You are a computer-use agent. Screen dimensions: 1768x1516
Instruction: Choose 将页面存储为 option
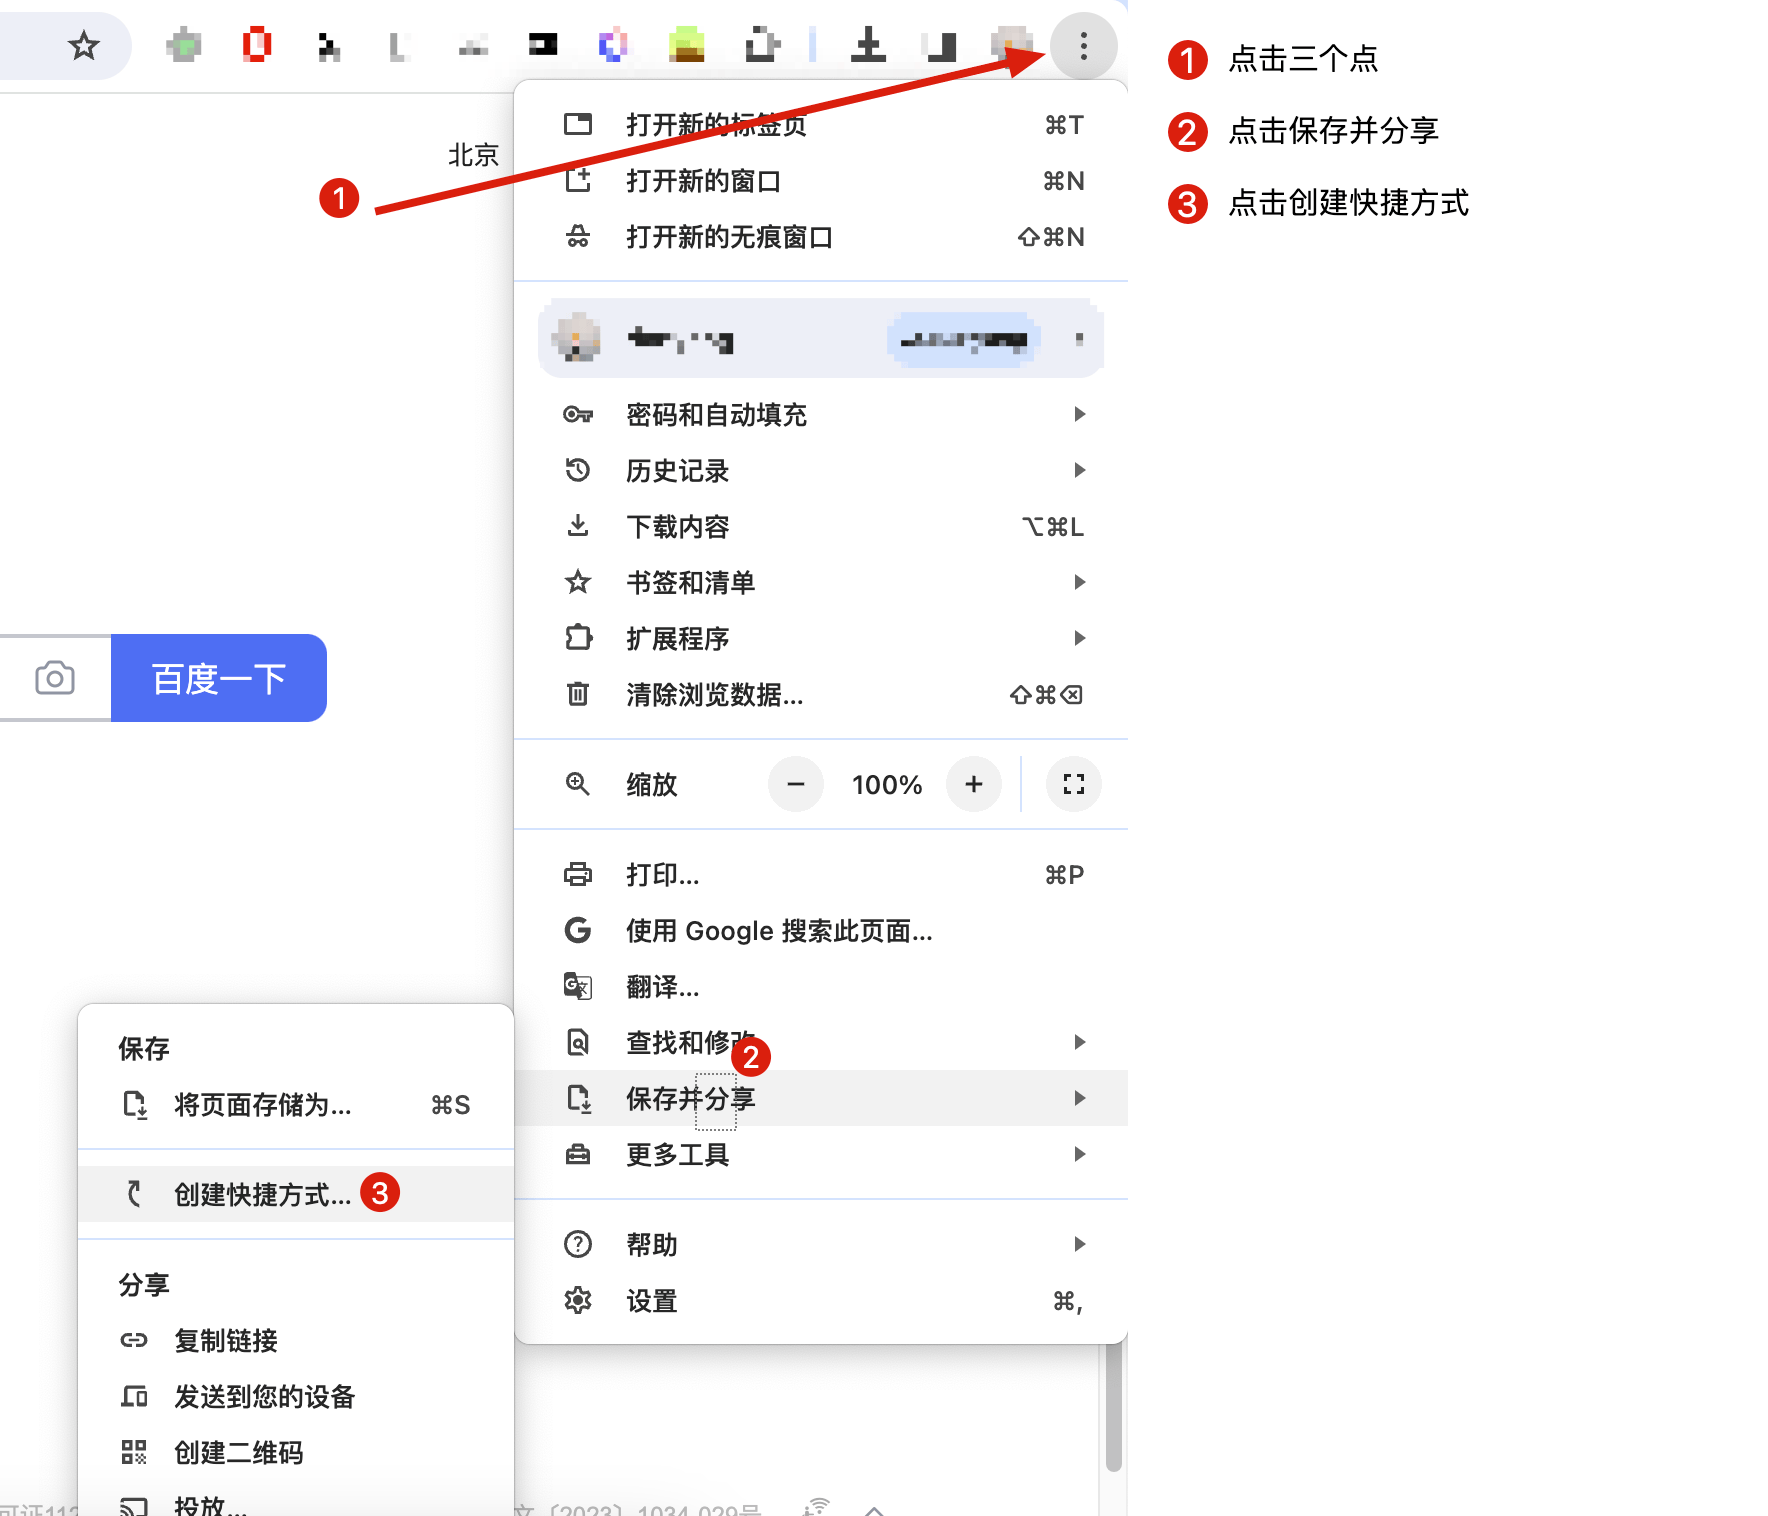pos(262,1105)
